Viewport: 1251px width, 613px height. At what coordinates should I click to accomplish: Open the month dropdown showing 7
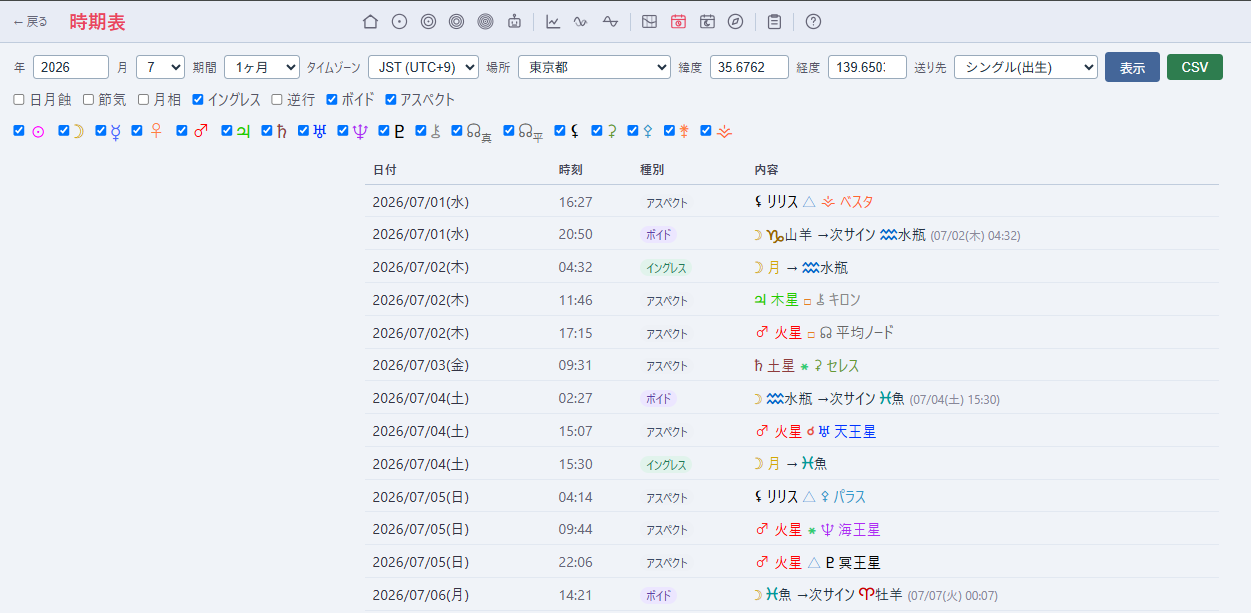pos(160,67)
